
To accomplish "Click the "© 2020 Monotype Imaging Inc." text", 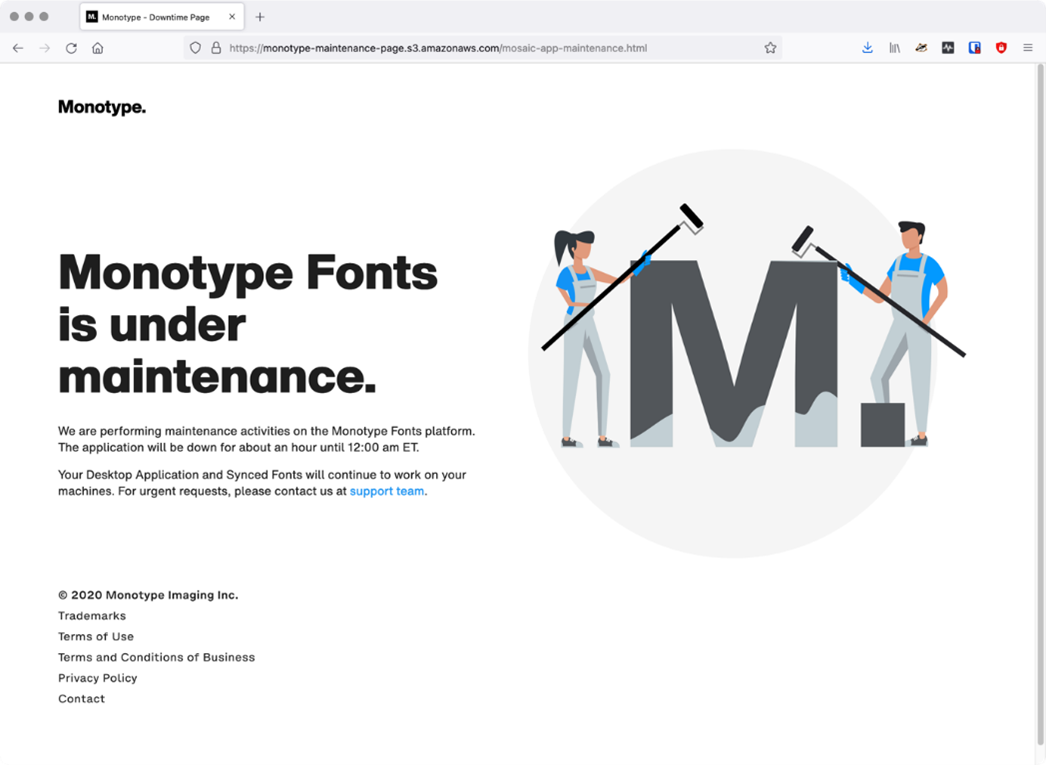I will (148, 595).
